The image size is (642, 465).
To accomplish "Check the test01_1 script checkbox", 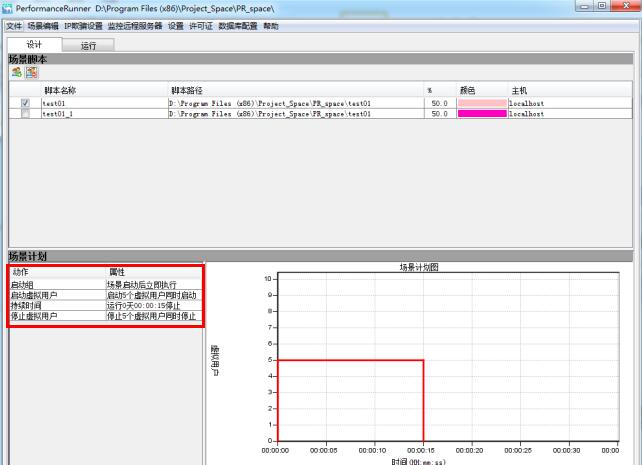I will (x=25, y=114).
